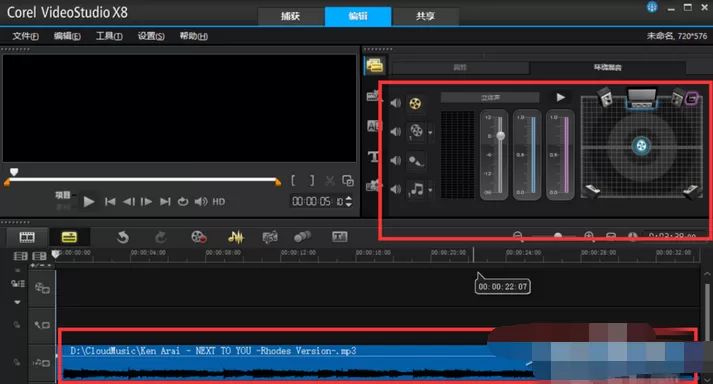Image resolution: width=713 pixels, height=384 pixels.
Task: Toggle HD preview
Action: 219,202
